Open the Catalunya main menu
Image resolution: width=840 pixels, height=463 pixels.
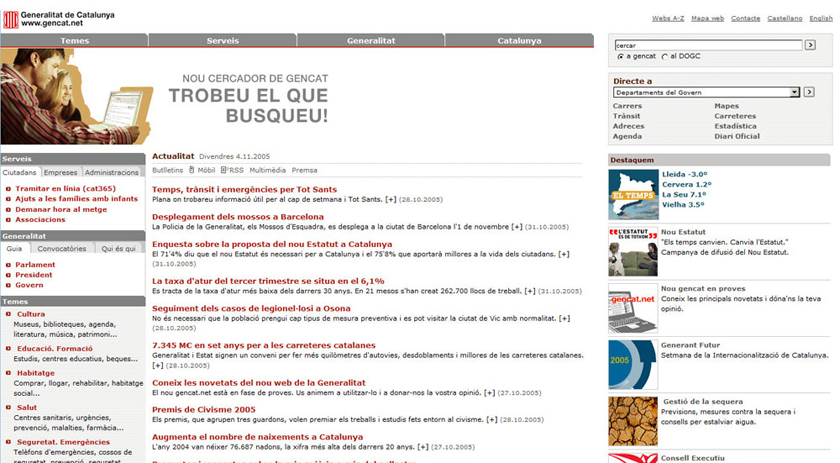(519, 40)
